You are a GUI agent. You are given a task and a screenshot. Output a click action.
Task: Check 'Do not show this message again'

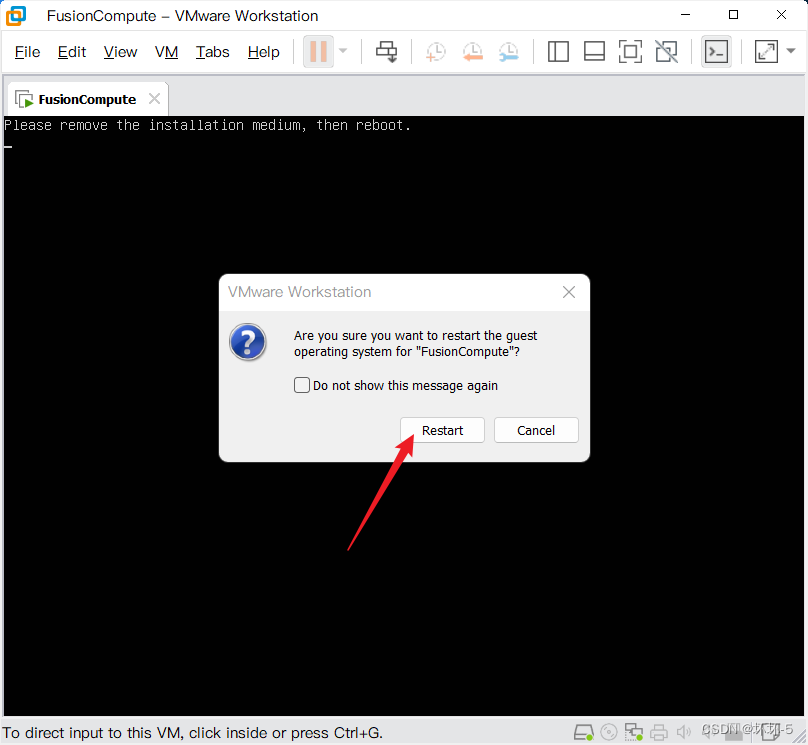(x=301, y=385)
